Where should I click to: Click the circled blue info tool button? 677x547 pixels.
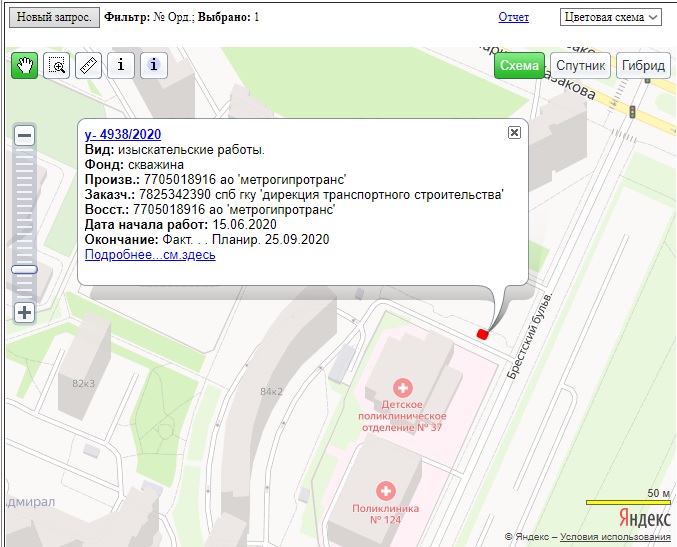pos(153,66)
